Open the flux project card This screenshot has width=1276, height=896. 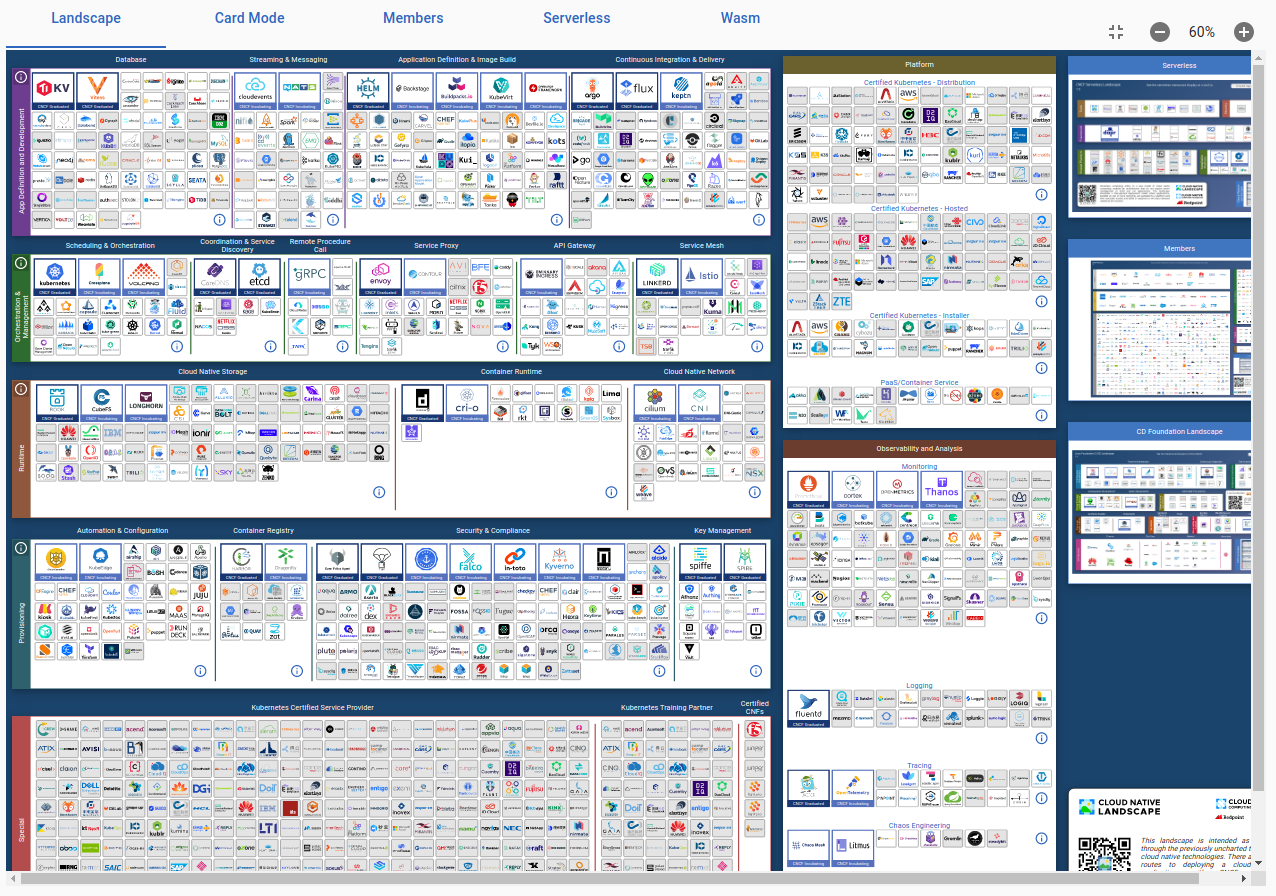click(x=637, y=91)
